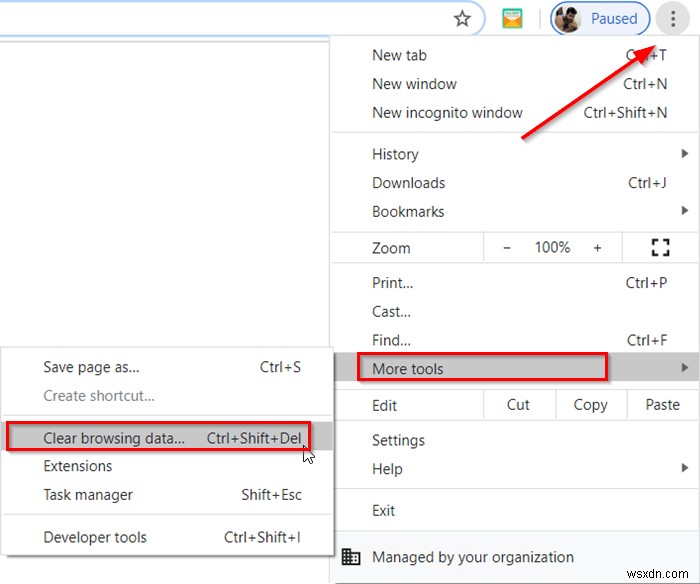Select Find... in the menu
This screenshot has height=584, width=700.
point(515,340)
